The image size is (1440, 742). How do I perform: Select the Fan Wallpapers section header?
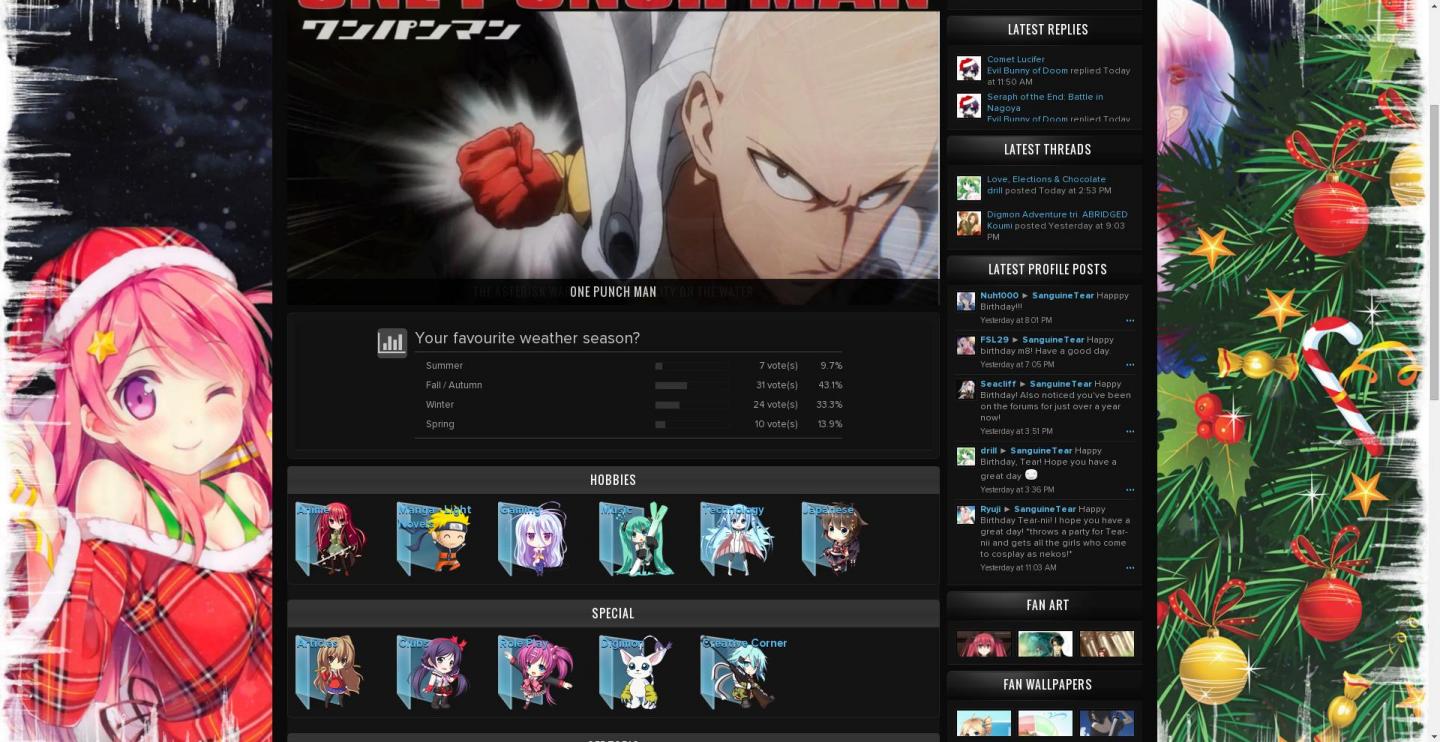click(1047, 684)
